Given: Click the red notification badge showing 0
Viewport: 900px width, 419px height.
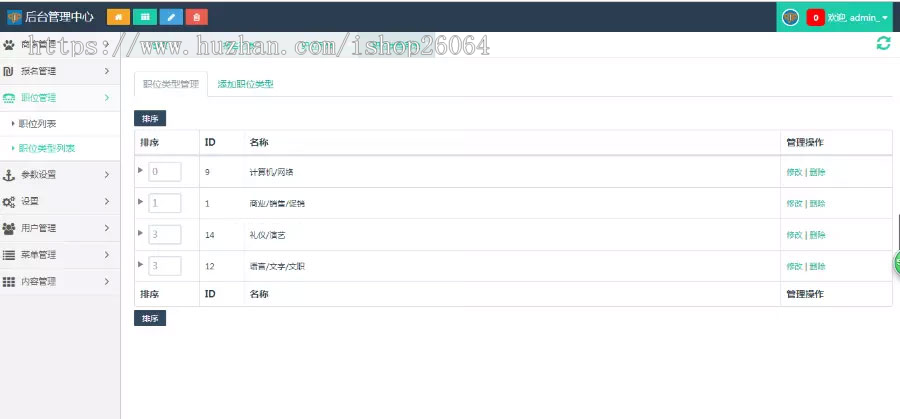Looking at the screenshot, I should tap(815, 18).
